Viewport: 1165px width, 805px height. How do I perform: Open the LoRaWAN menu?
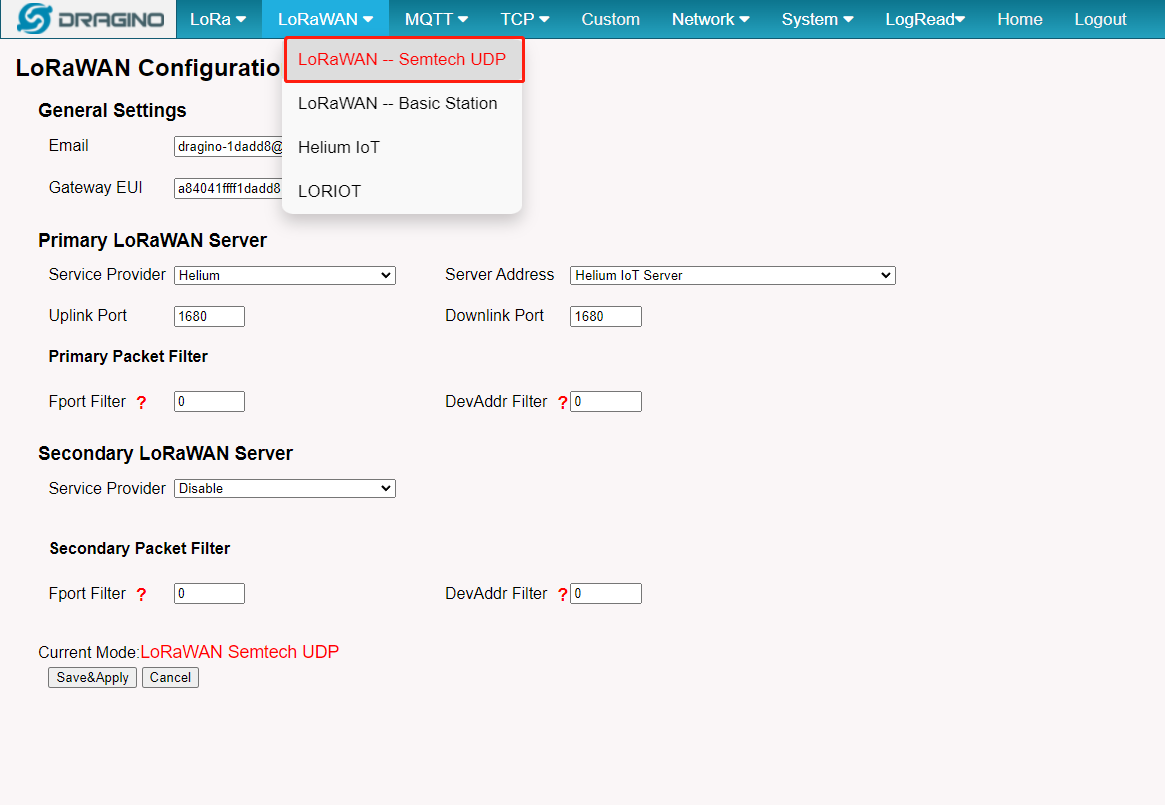pyautogui.click(x=325, y=19)
